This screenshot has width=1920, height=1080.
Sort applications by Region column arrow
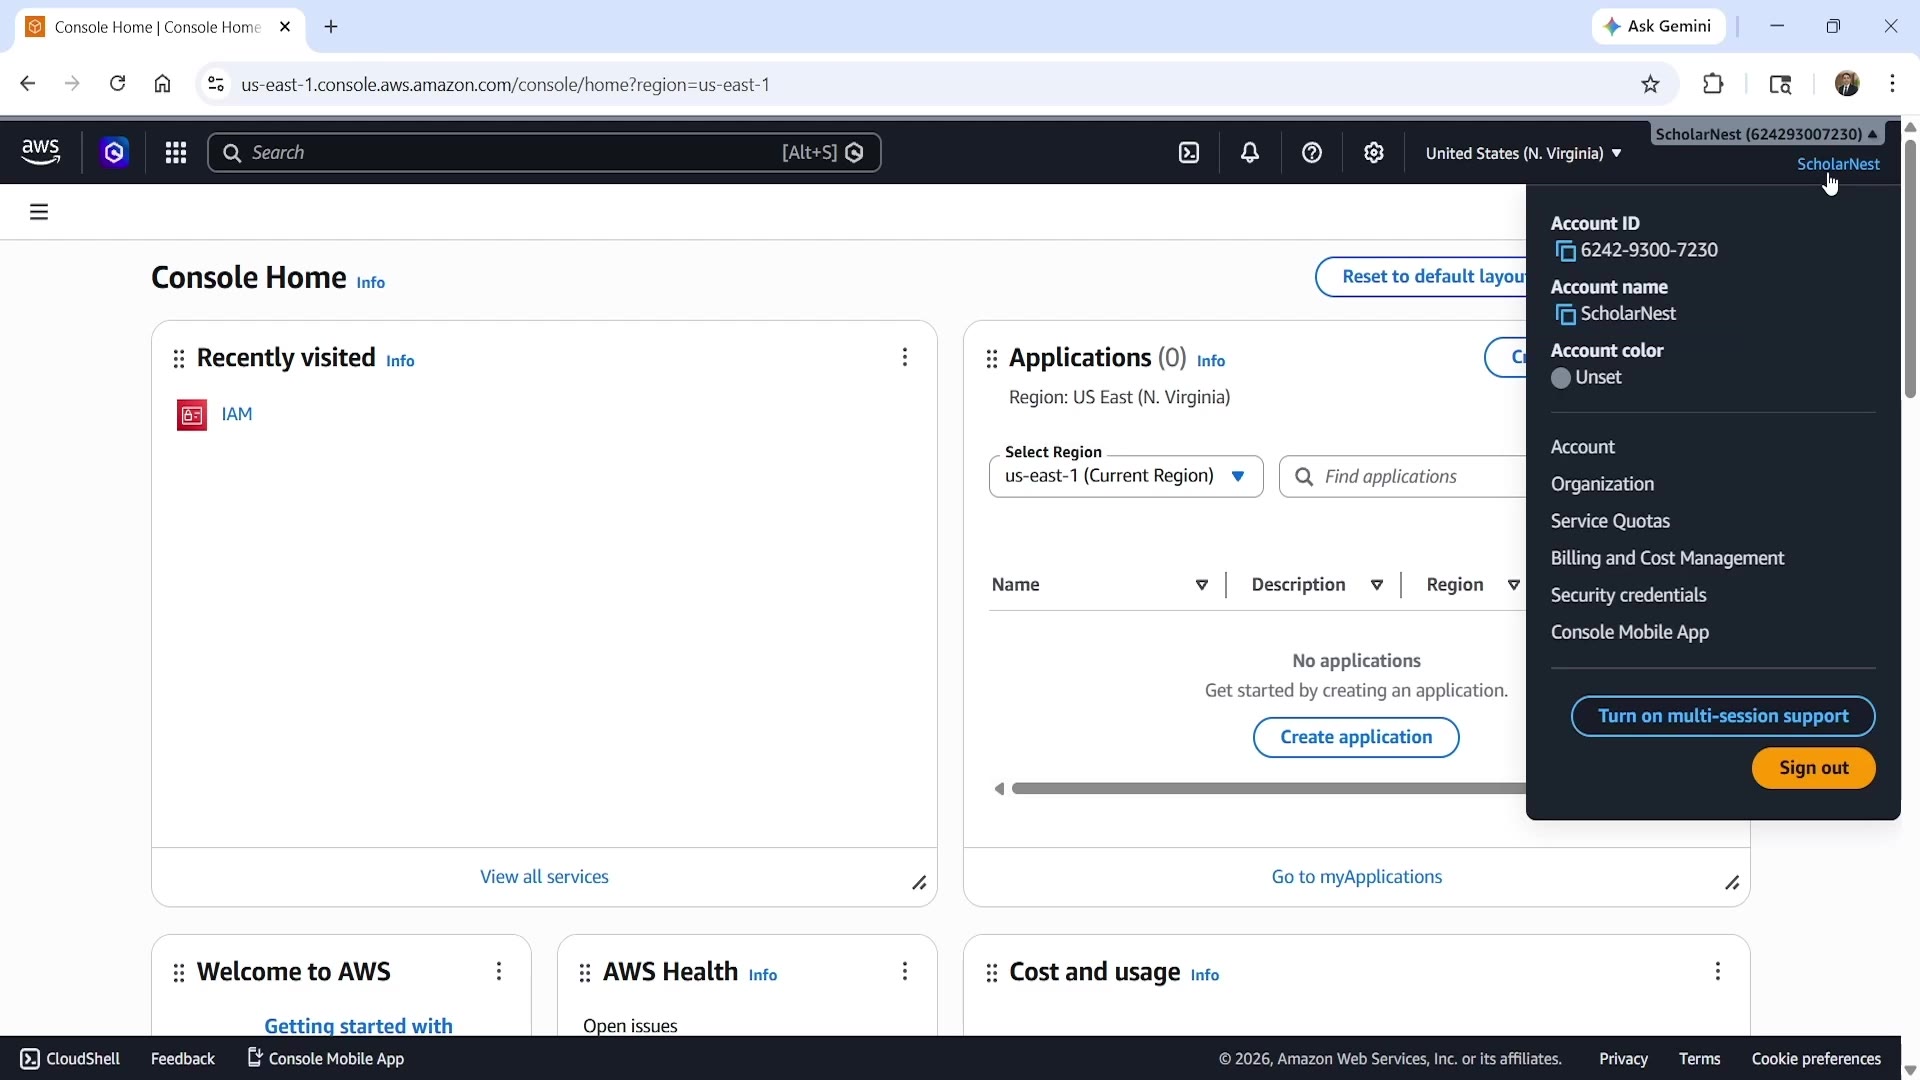(x=1514, y=585)
